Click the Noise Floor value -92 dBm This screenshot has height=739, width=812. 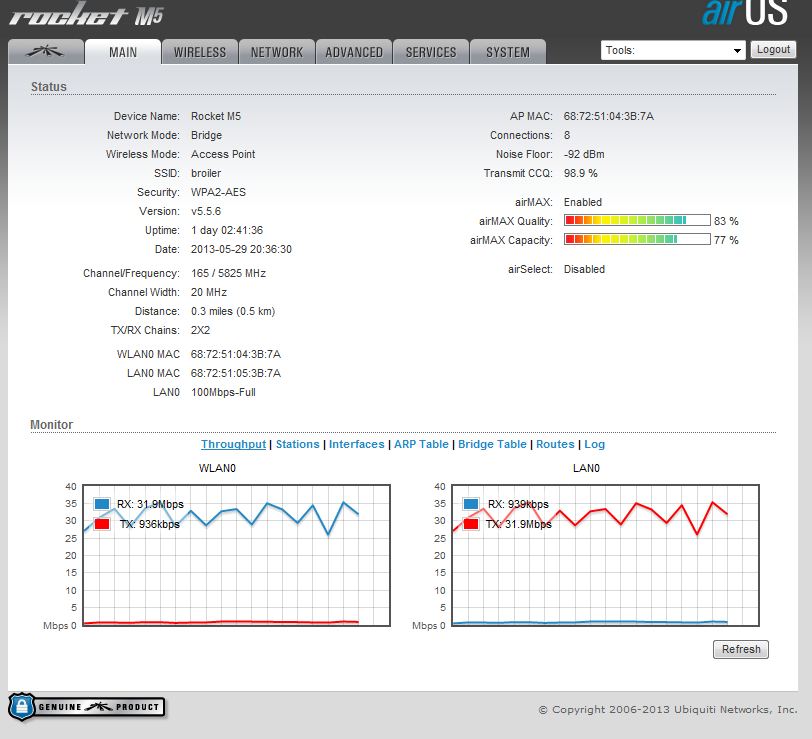[584, 154]
